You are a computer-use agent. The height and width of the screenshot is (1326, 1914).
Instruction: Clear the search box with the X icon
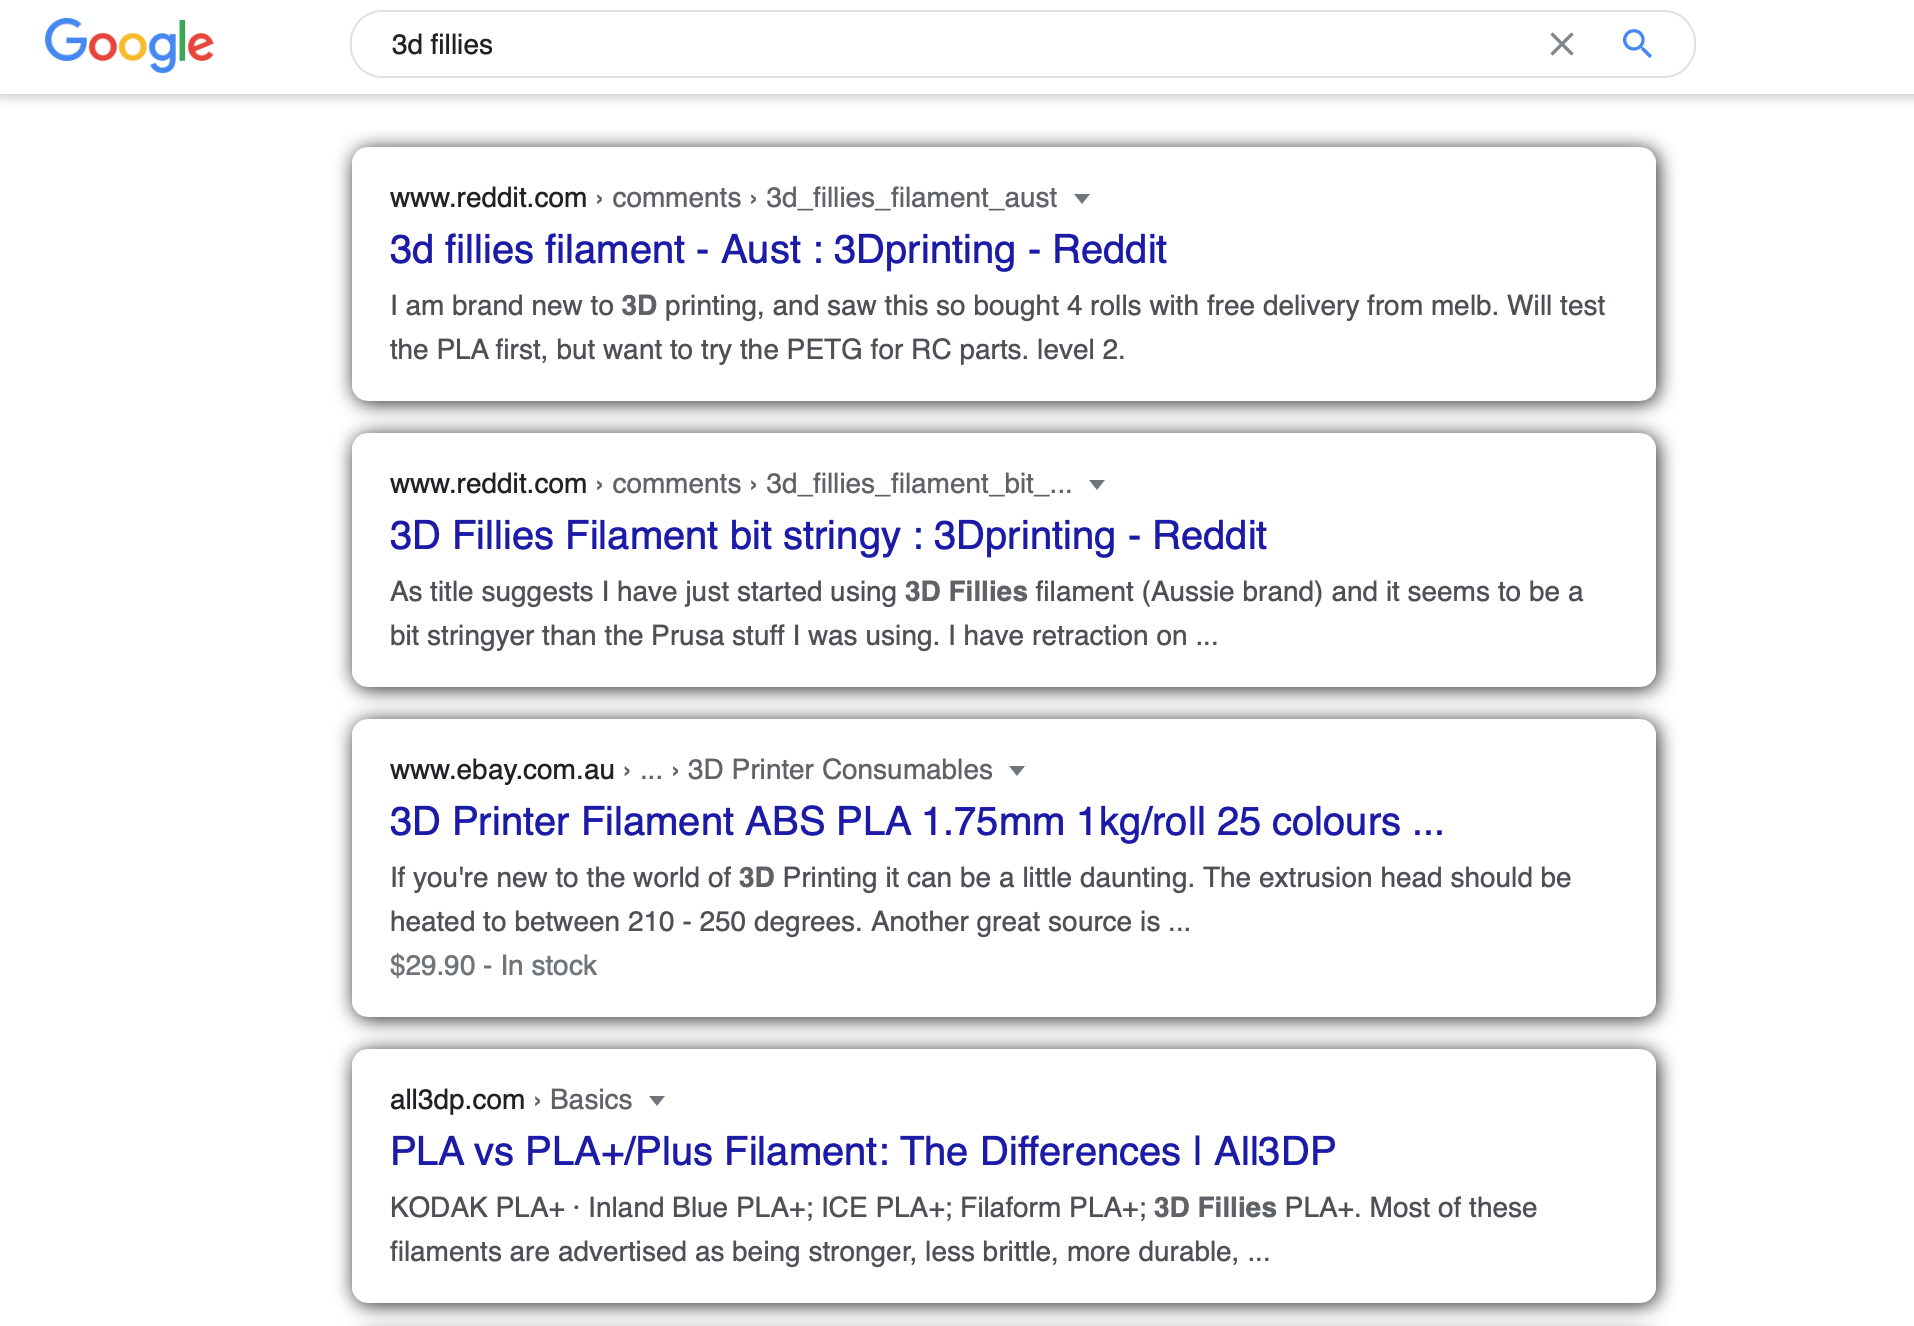pyautogui.click(x=1561, y=44)
